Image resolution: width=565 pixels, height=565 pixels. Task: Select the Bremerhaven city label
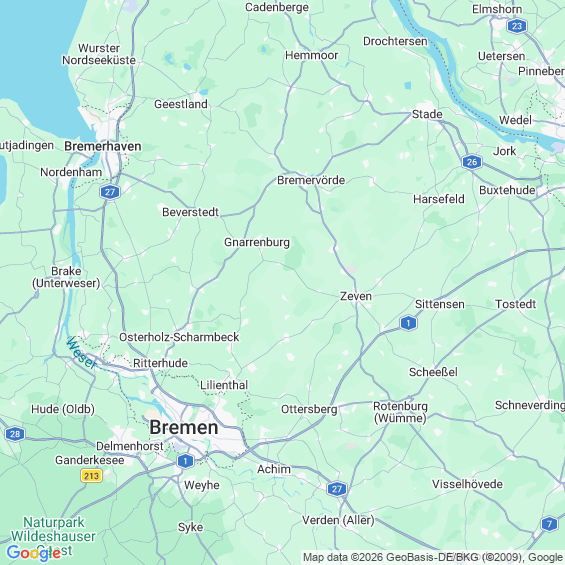(x=103, y=146)
